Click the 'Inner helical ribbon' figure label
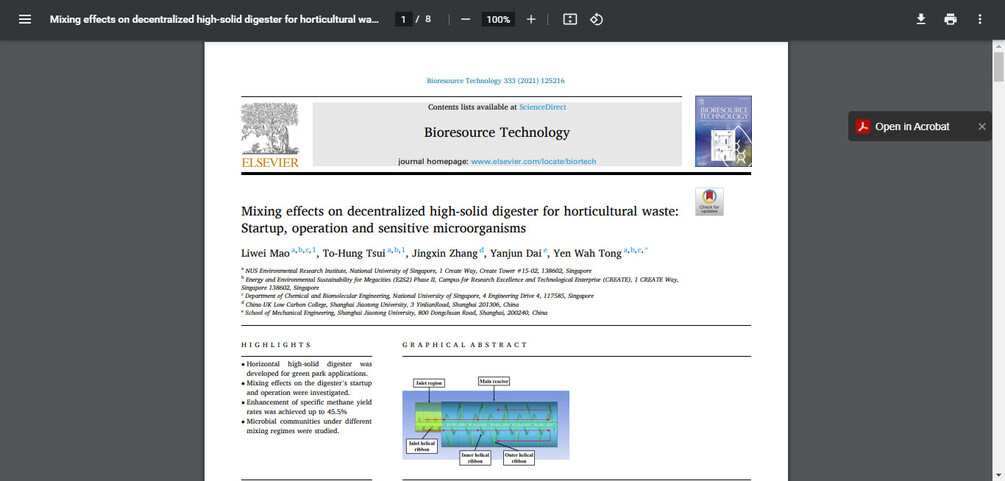The height and width of the screenshot is (481, 1005). 474,458
